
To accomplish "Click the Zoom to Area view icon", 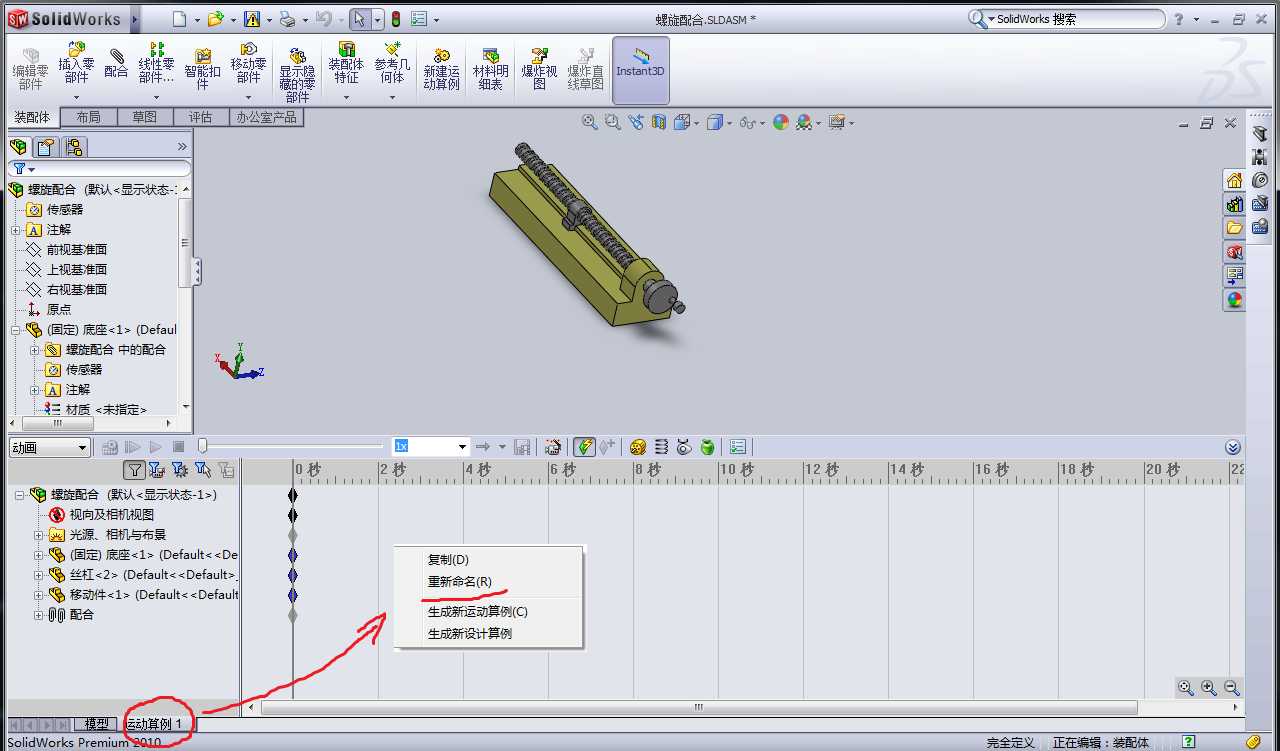I will 612,122.
